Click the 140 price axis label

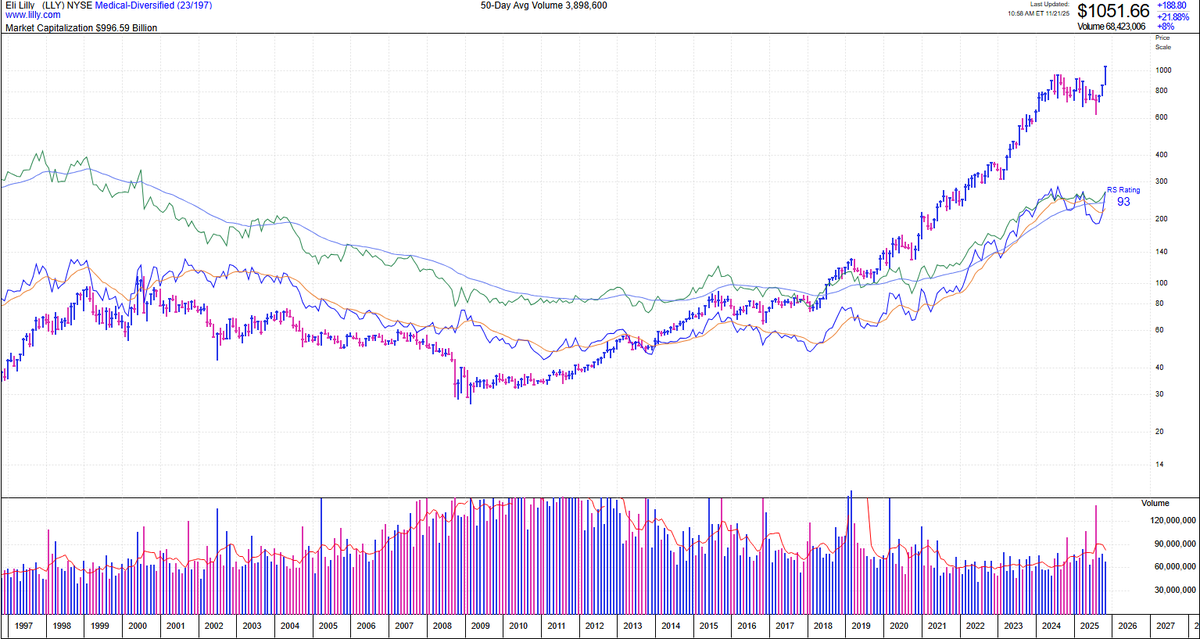pos(1161,252)
